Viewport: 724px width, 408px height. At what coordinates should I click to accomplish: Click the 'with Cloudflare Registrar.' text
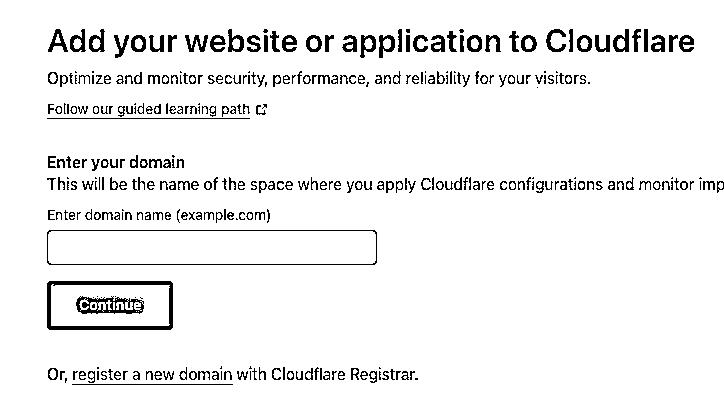point(327,374)
